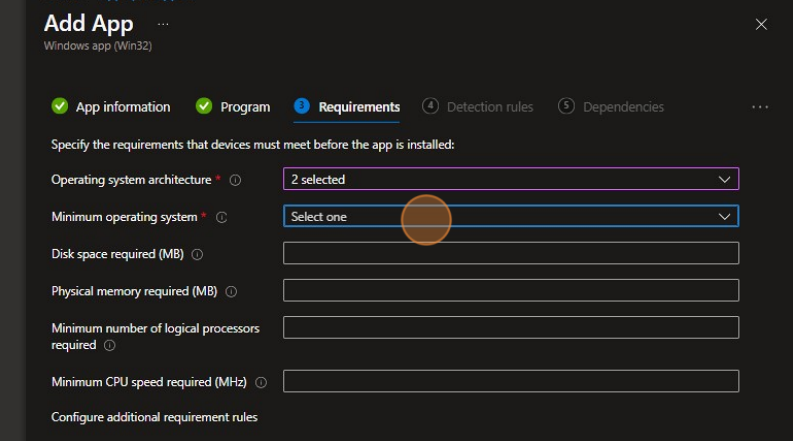Open the Minimum operating system dropdown
Screen dimensions: 793x441
click(x=510, y=216)
